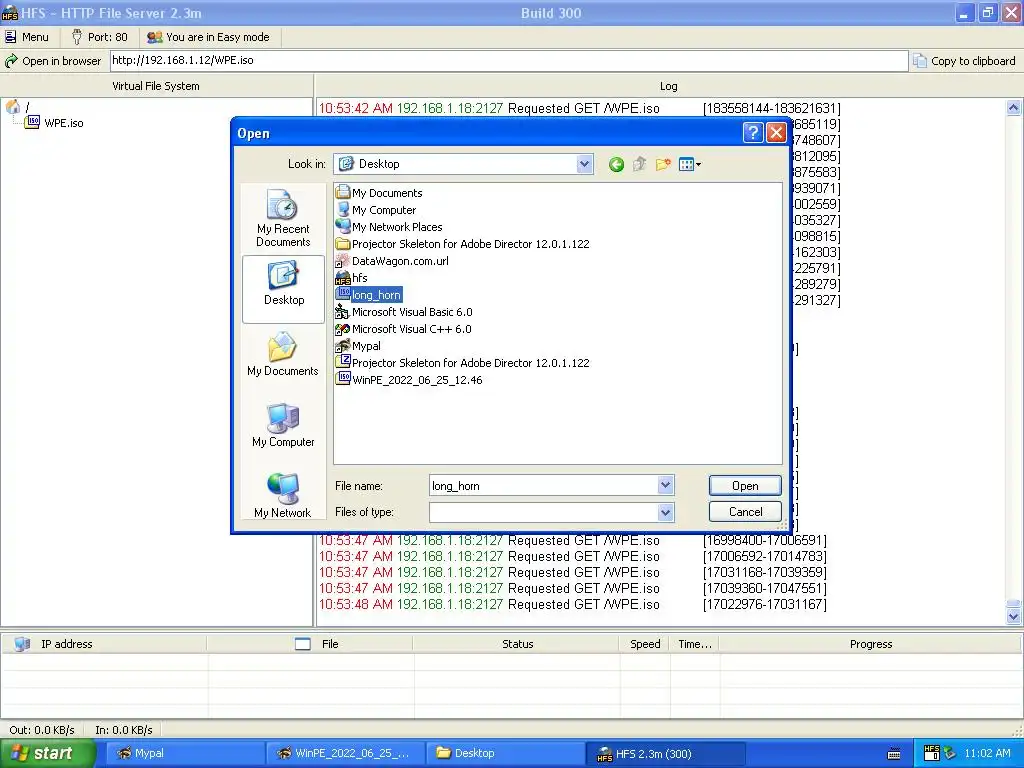Click the Log panel scroll down arrow
Viewport: 1024px width, 768px height.
(1013, 616)
